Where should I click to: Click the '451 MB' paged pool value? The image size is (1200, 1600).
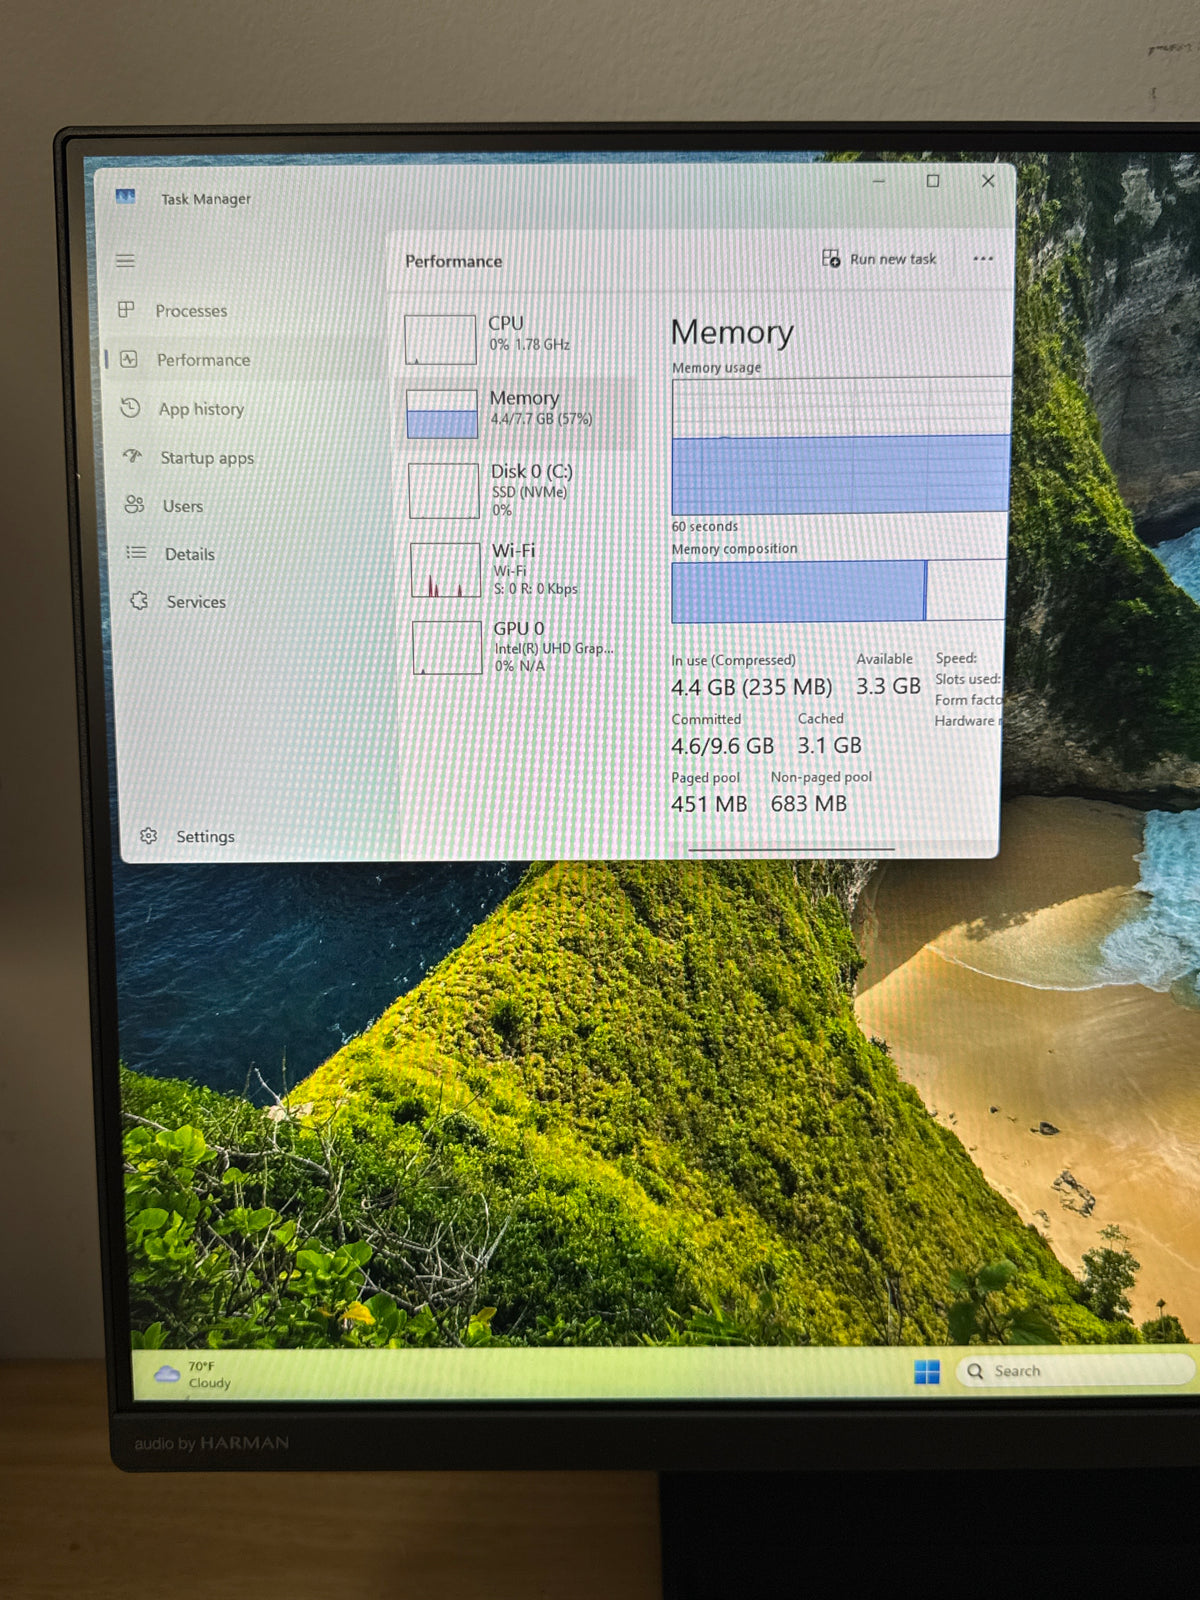point(709,804)
